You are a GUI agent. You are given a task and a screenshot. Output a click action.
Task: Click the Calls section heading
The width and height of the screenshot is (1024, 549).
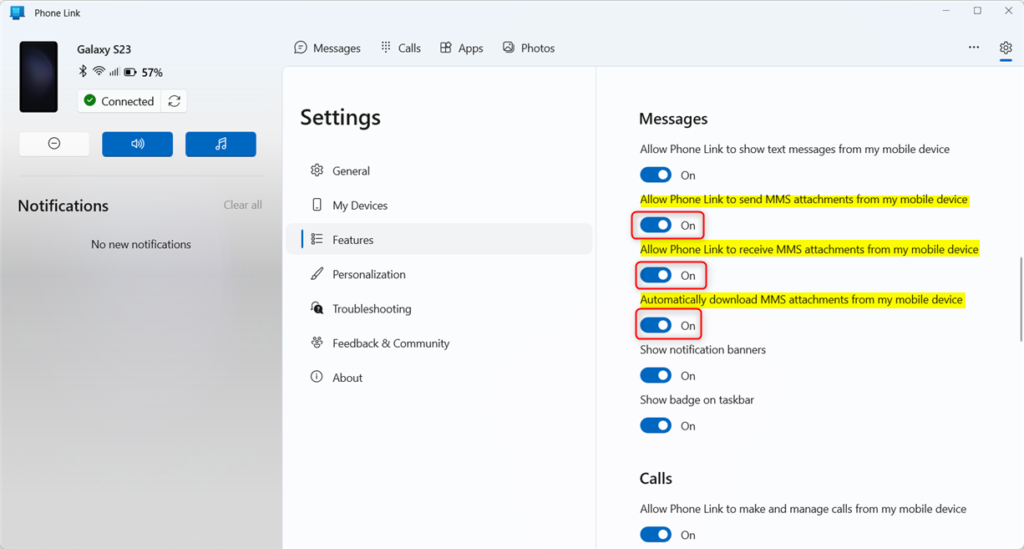(656, 478)
